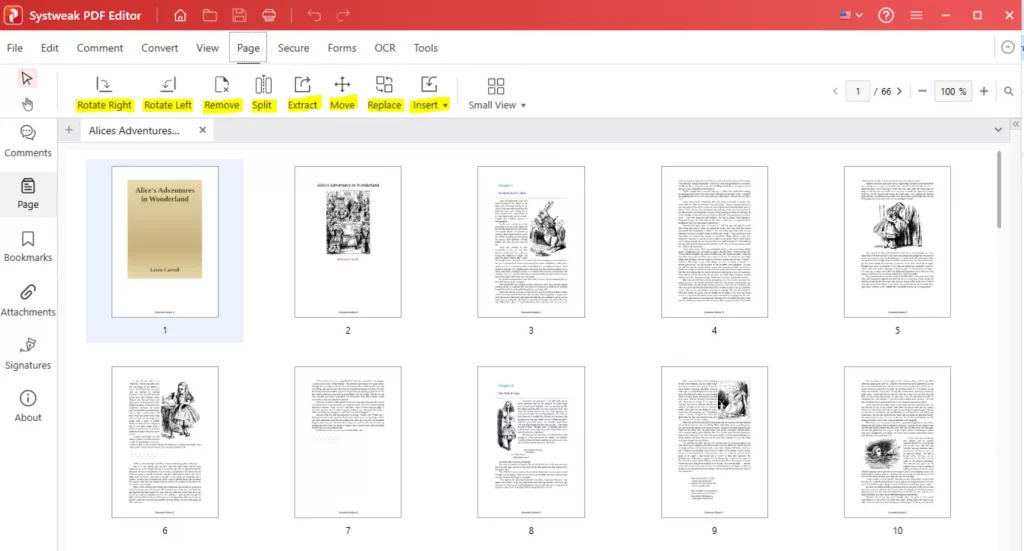Open the OCR menu
1024x551 pixels.
click(x=385, y=48)
